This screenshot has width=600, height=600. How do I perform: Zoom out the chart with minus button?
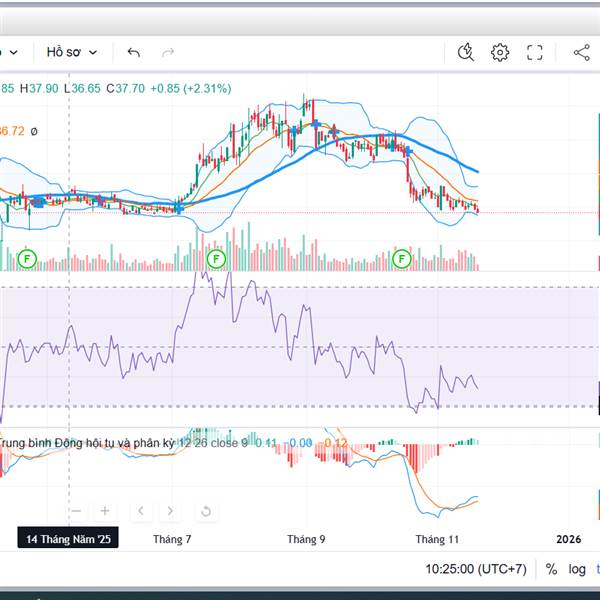point(77,511)
